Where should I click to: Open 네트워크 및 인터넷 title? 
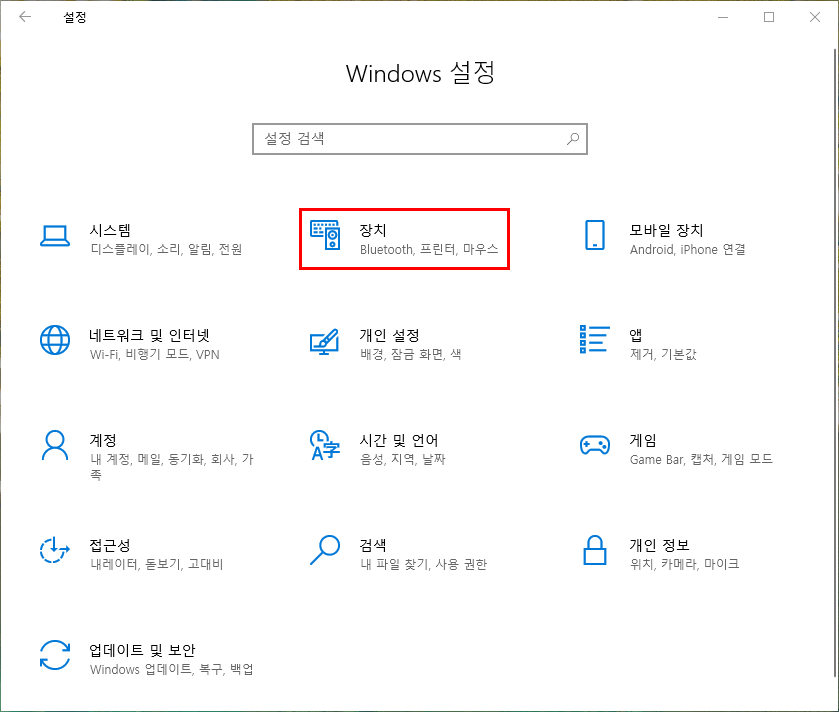point(149,335)
